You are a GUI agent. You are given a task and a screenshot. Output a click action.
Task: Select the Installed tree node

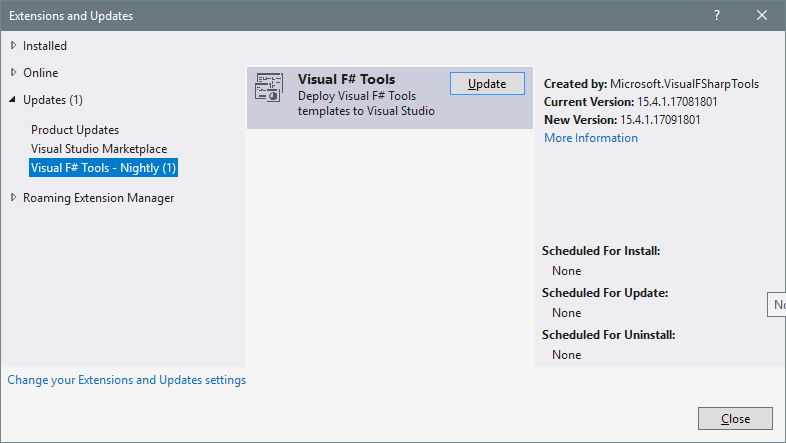coord(45,46)
